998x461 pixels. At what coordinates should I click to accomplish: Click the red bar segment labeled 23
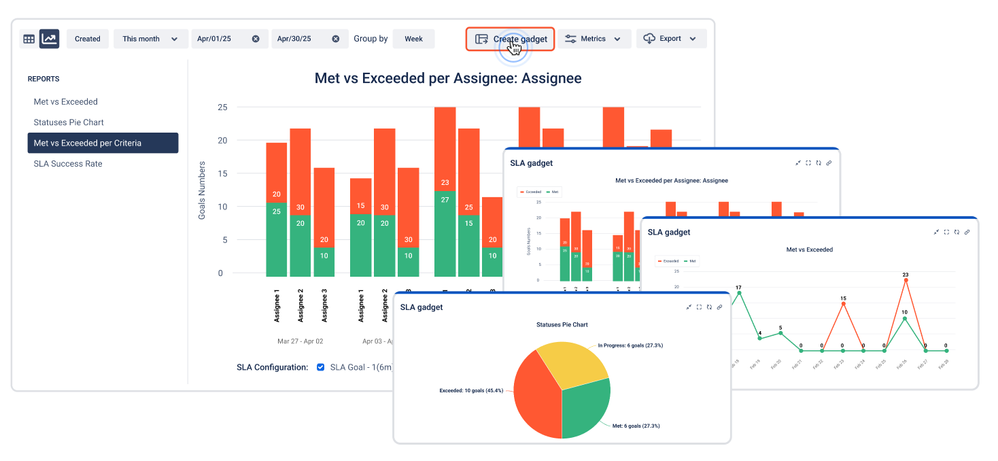[445, 149]
